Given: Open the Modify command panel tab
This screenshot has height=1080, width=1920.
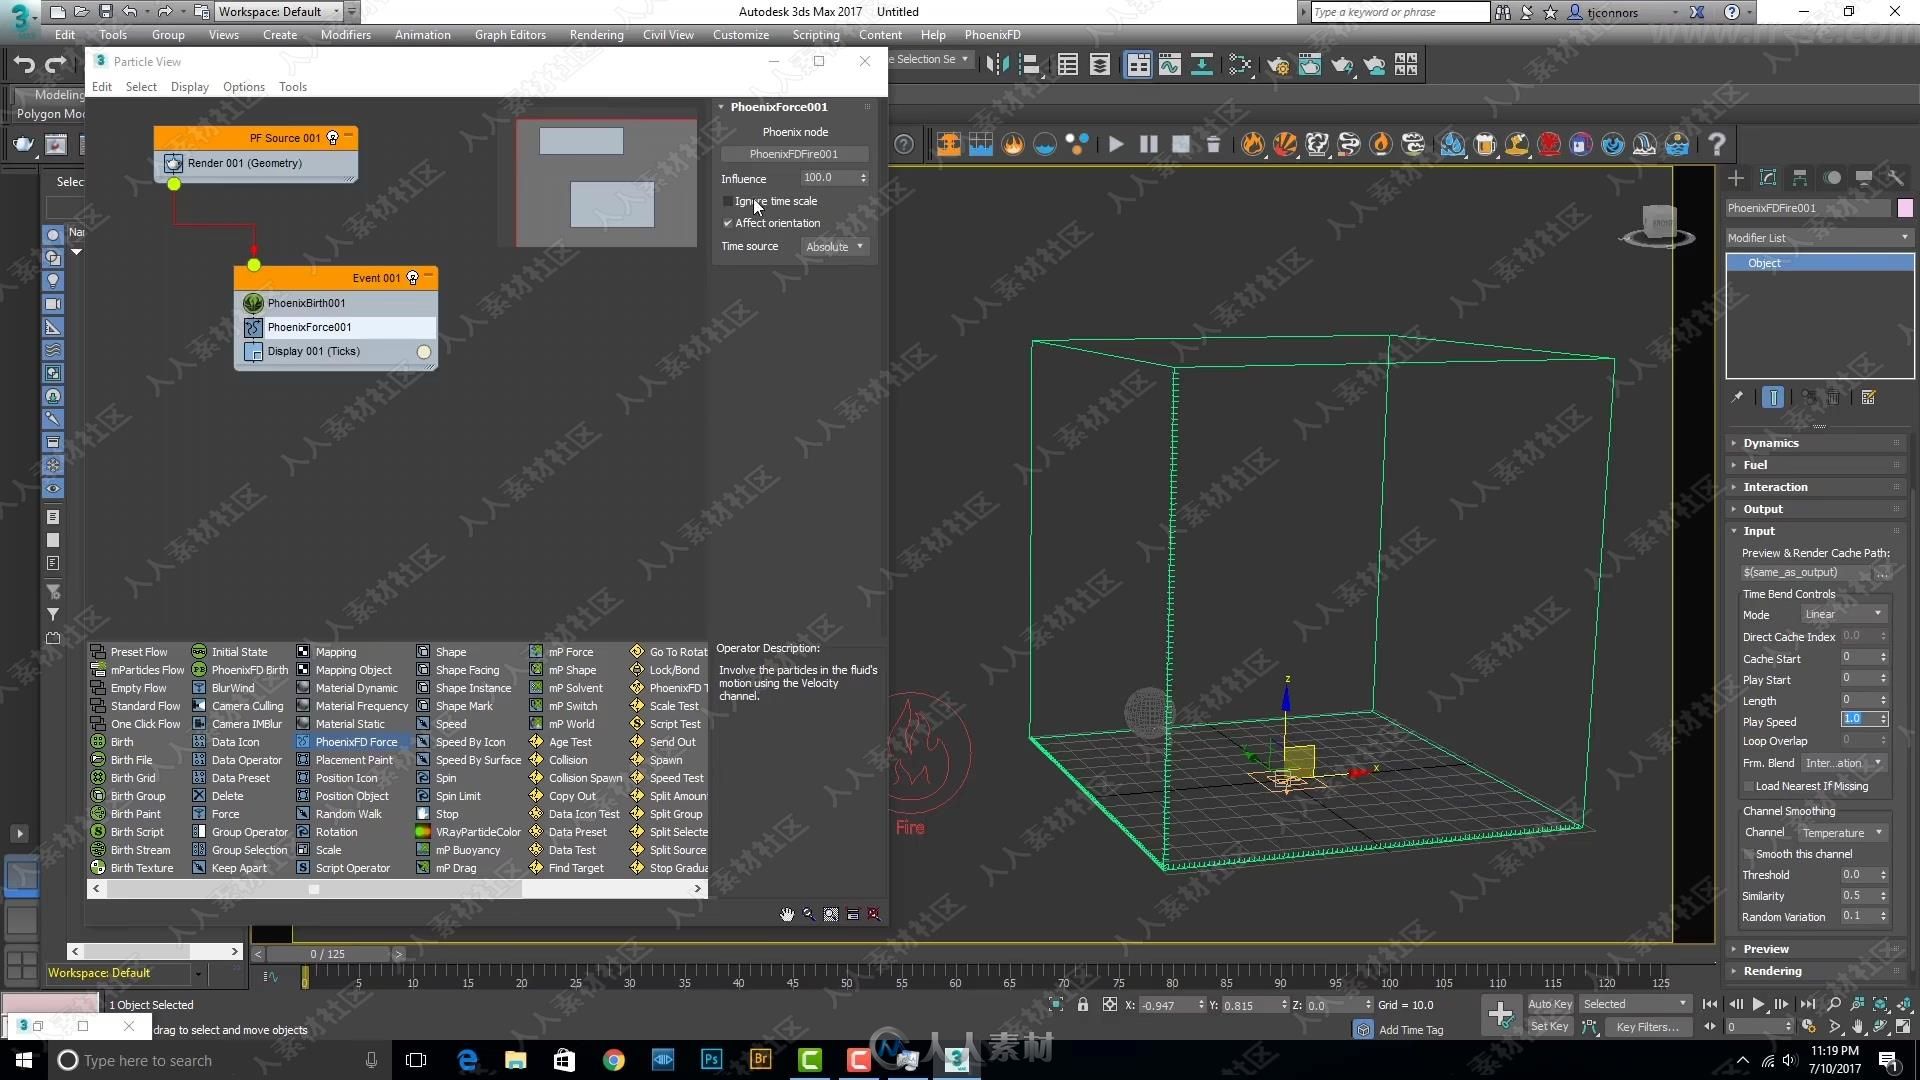Looking at the screenshot, I should click(1768, 177).
